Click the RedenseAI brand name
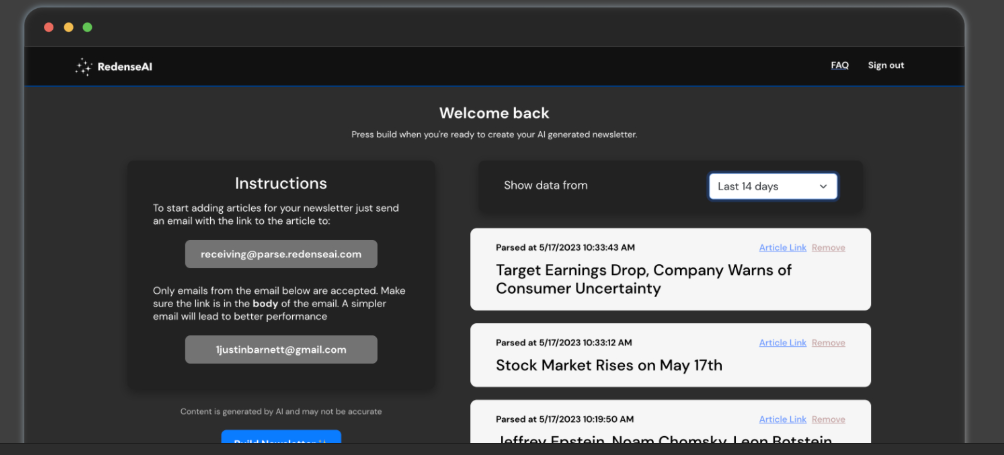 (125, 67)
